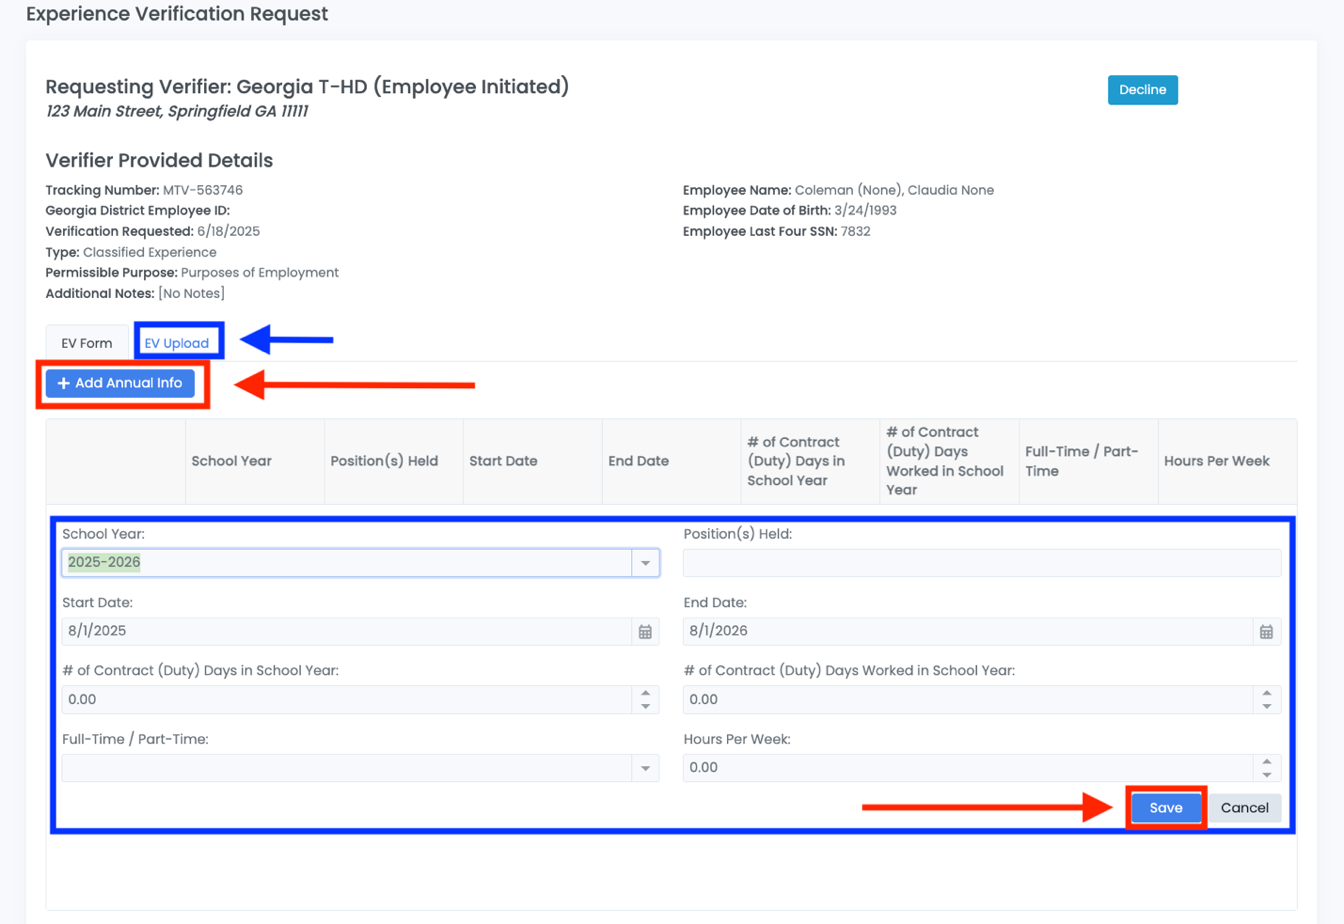Switch to the EV Form tab

tap(87, 343)
